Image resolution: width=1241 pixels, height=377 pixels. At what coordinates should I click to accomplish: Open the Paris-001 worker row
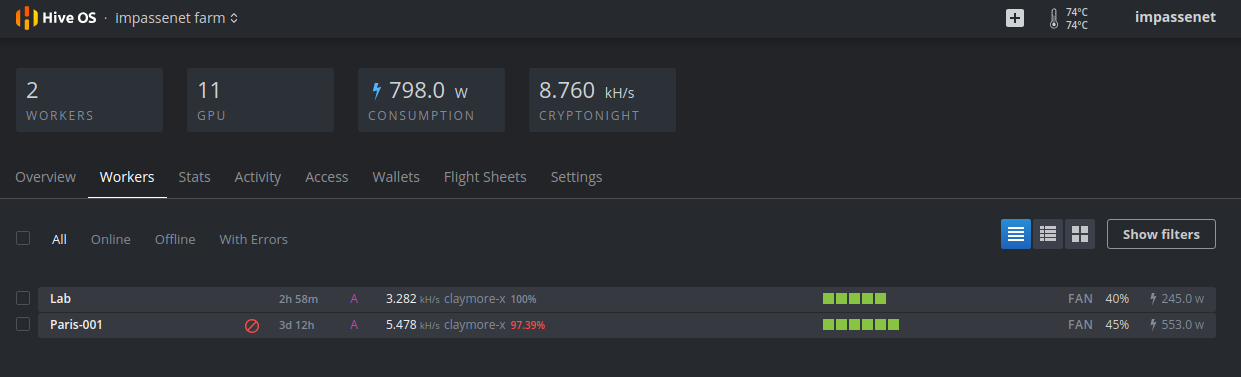pyautogui.click(x=627, y=325)
